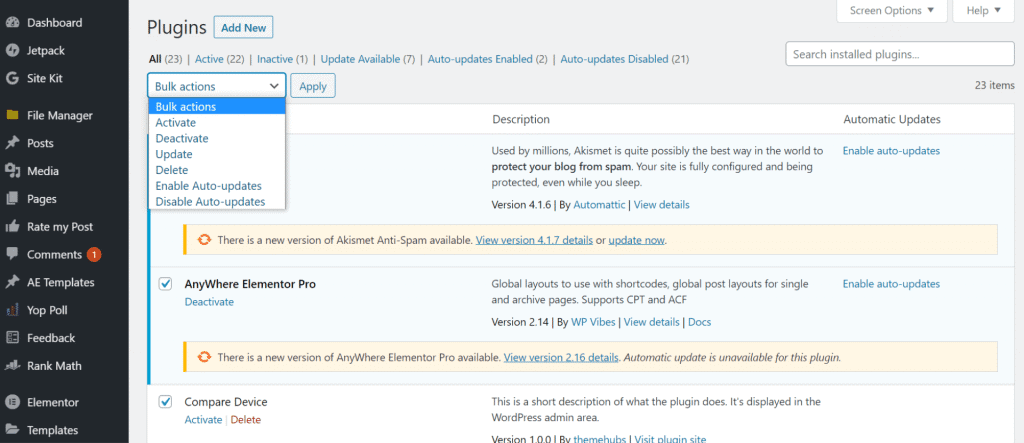Click the Templates folder icon in sidebar
This screenshot has width=1024, height=443.
click(x=12, y=430)
